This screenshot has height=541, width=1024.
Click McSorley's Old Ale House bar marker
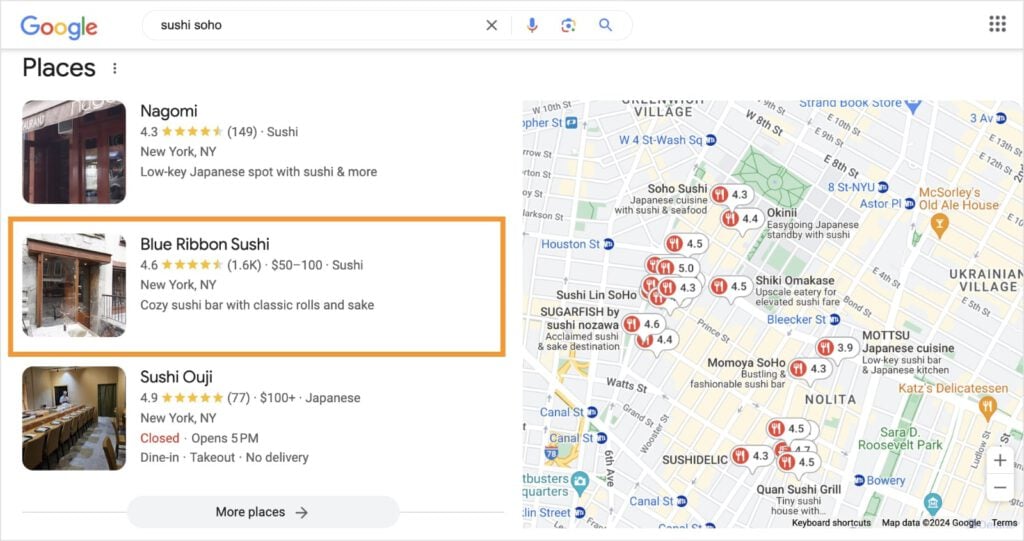pos(939,225)
